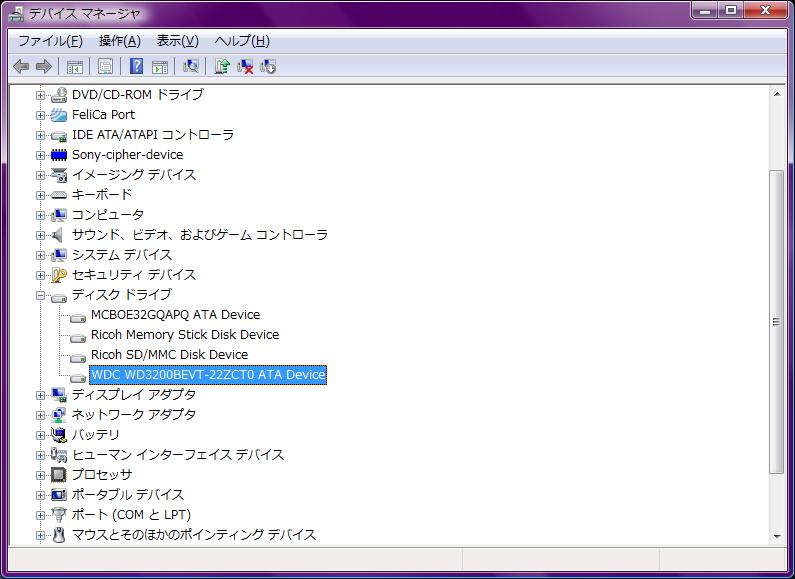Click the DVD/CD-ROM drive category icon

(x=59, y=95)
